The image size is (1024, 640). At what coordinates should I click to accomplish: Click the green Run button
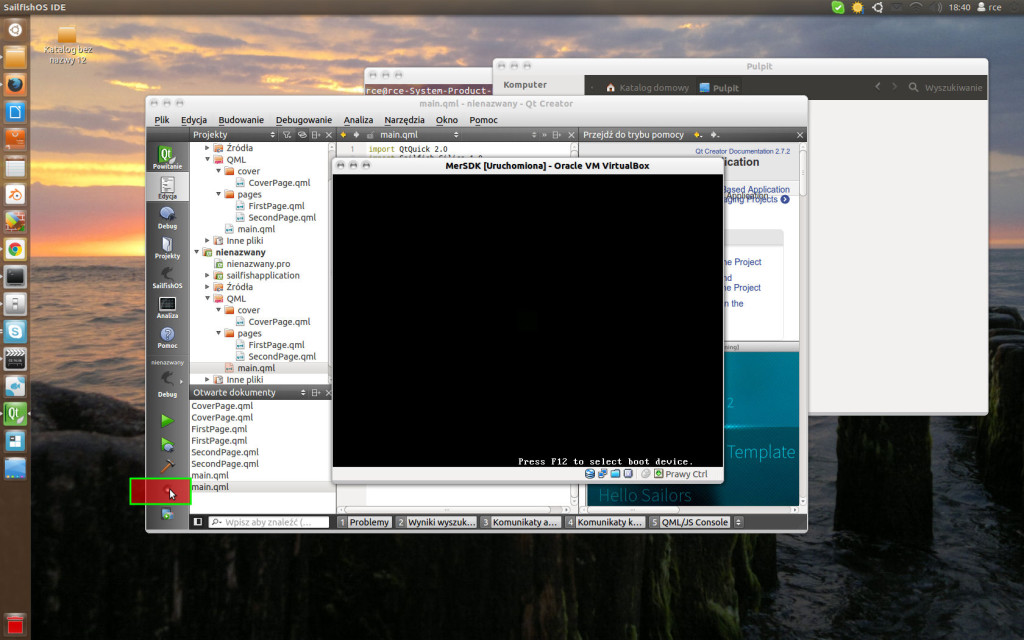point(167,421)
